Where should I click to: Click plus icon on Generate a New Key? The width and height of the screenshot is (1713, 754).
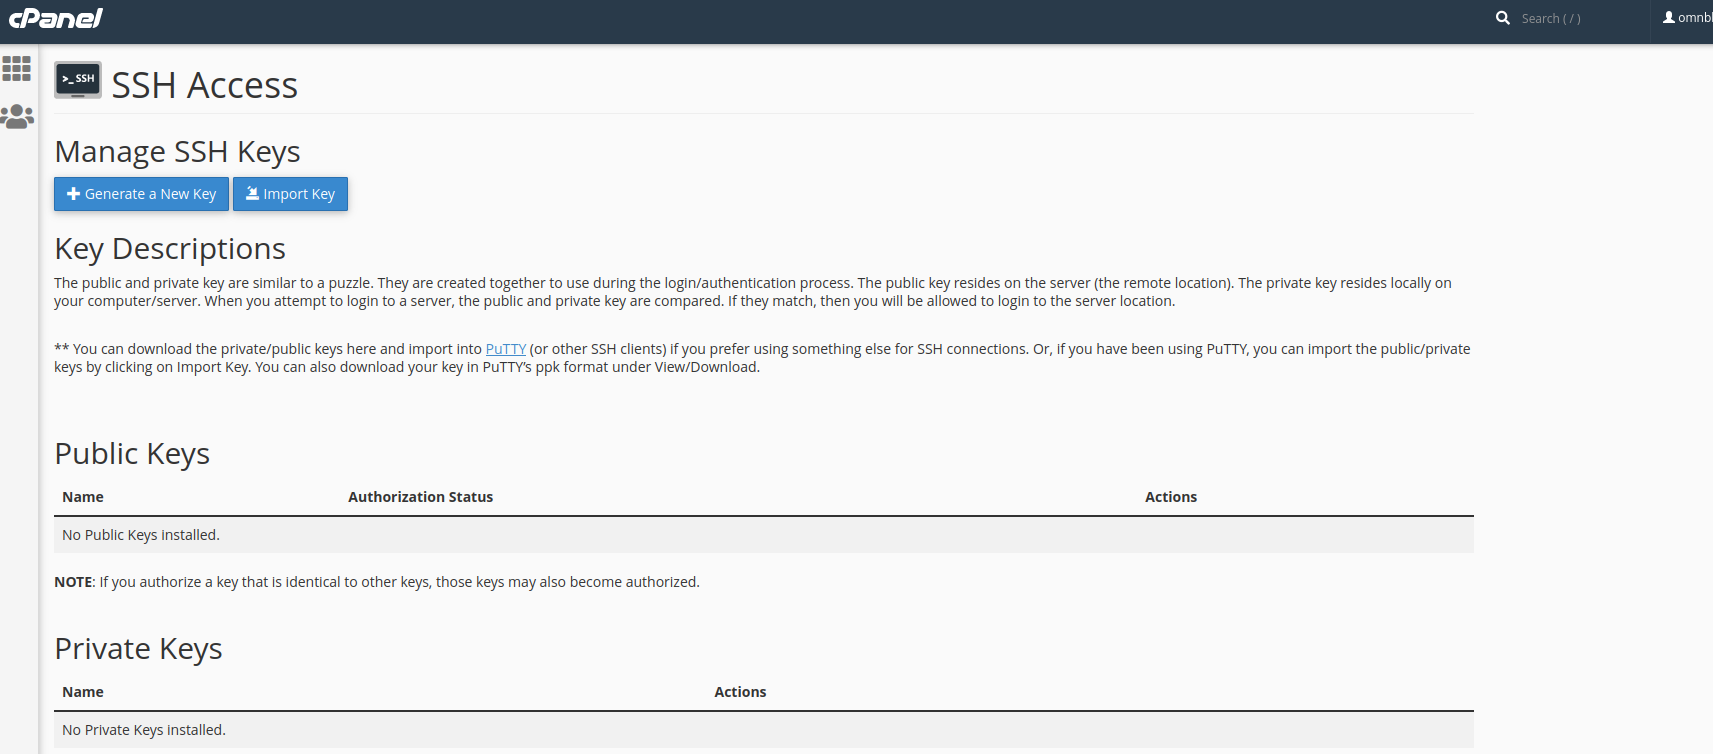click(x=73, y=194)
